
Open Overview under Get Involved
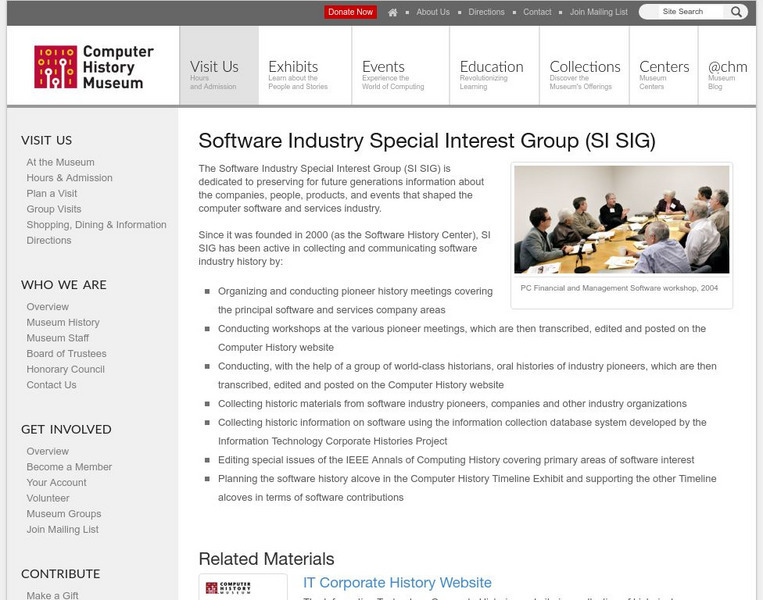click(48, 452)
